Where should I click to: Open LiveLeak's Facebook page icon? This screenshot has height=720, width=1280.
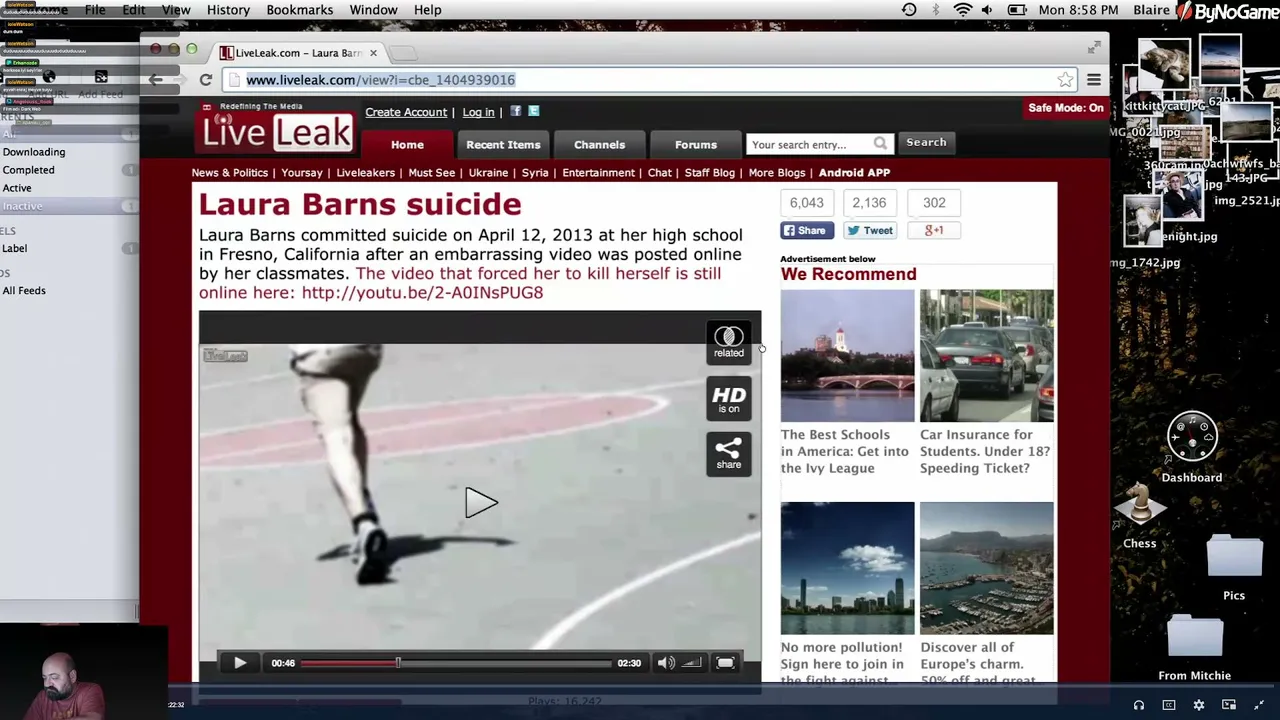516,111
